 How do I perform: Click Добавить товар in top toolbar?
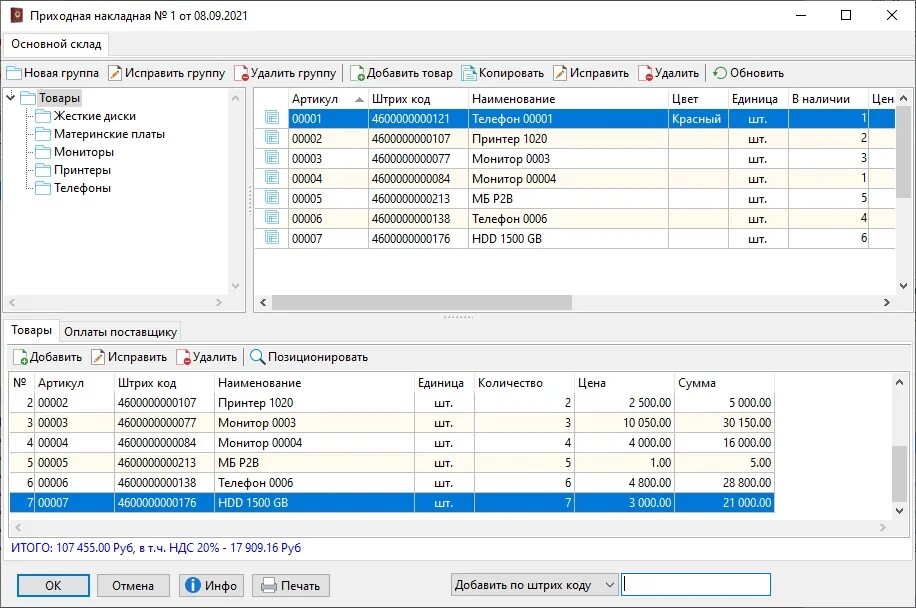(402, 73)
